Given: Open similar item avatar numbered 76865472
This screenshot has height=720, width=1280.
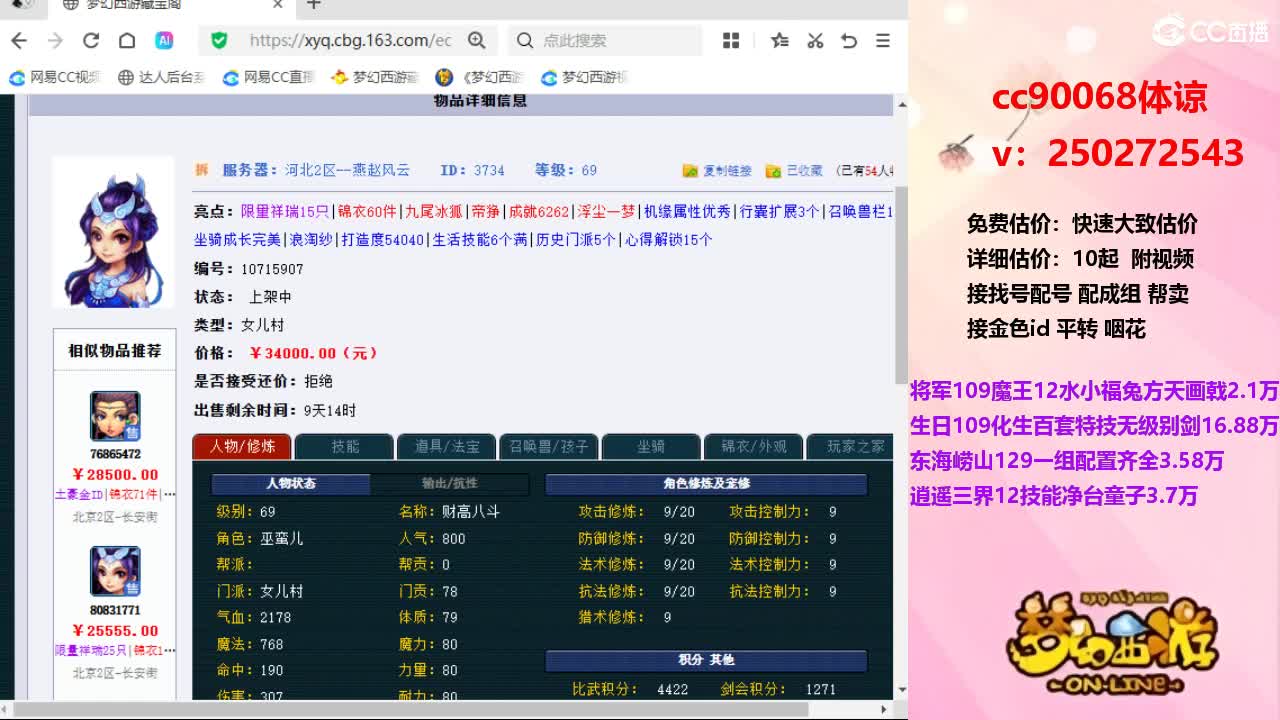Looking at the screenshot, I should pos(115,417).
